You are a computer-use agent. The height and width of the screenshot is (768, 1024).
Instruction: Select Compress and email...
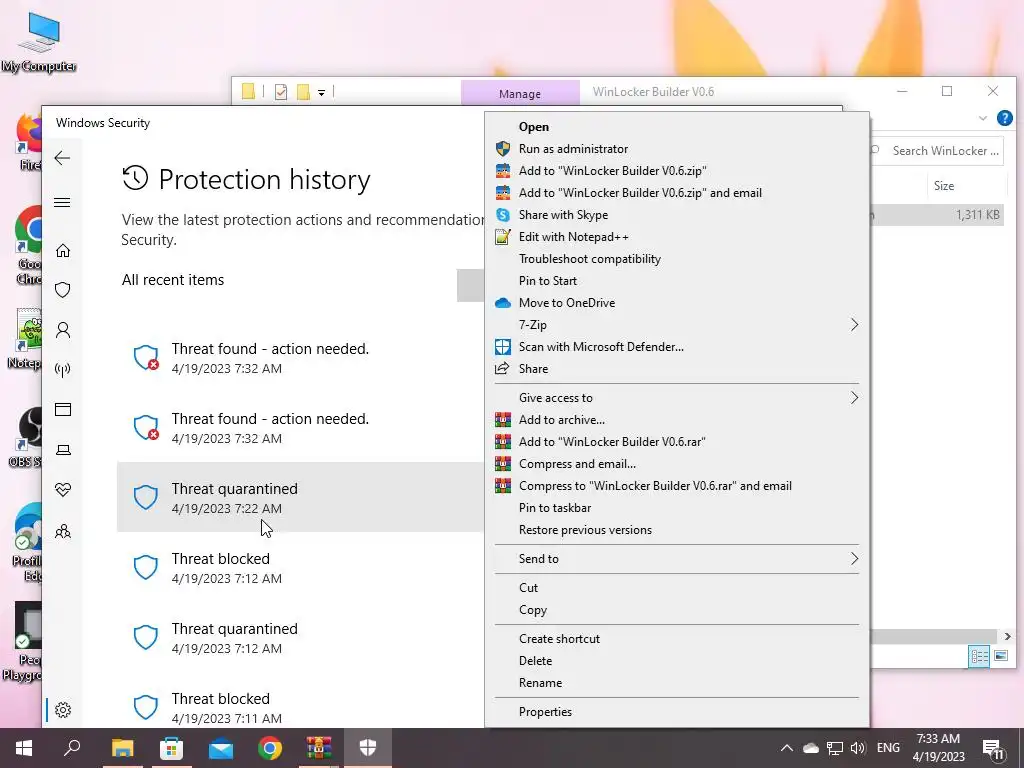pos(677,464)
